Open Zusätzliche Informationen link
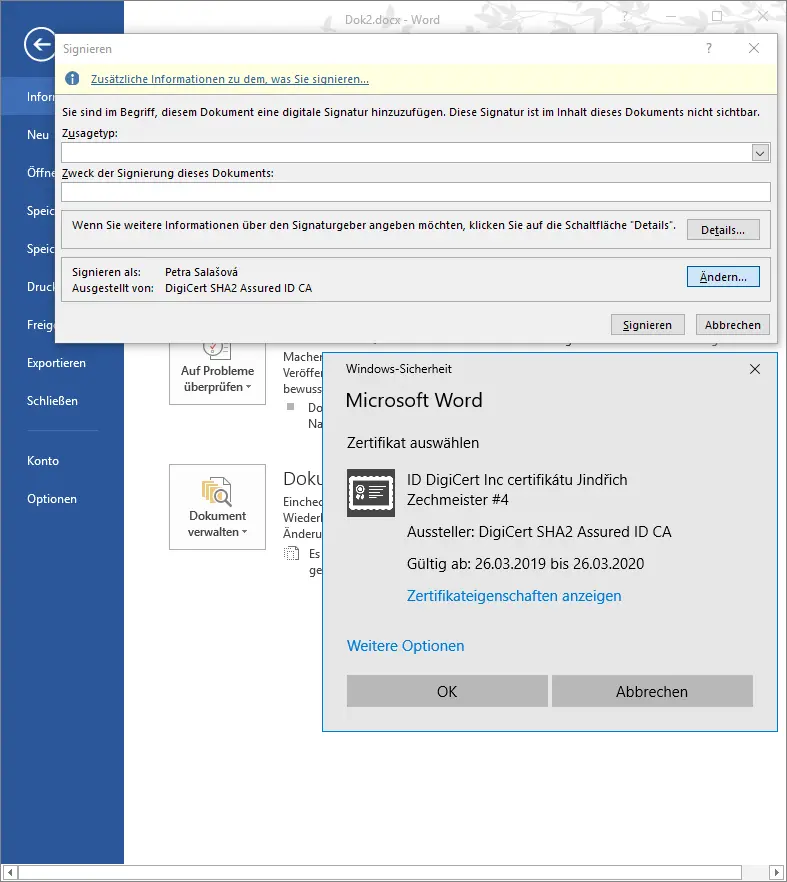 pyautogui.click(x=230, y=79)
